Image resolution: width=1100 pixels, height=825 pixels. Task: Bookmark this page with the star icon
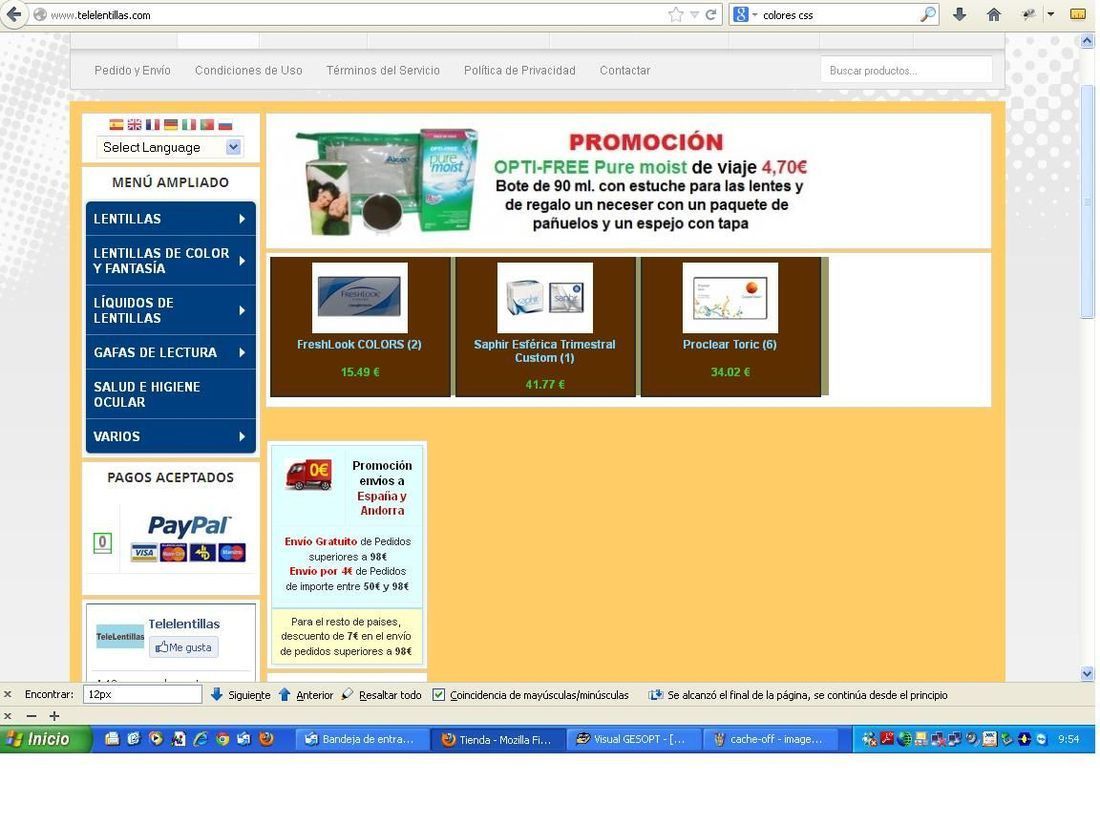click(675, 15)
